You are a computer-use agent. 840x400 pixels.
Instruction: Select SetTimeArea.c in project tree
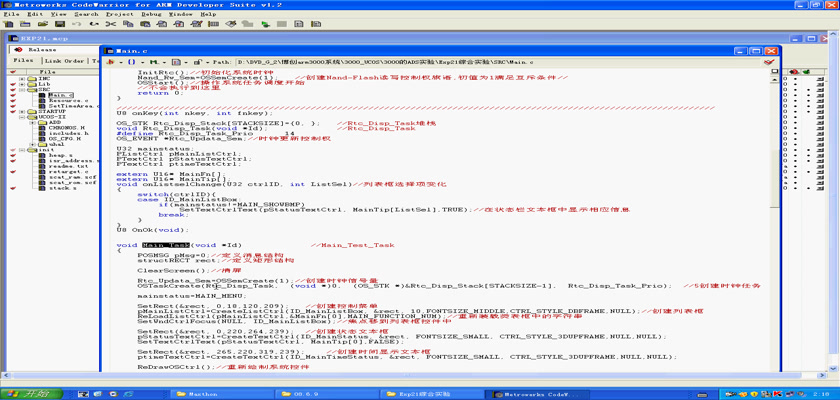(x=73, y=106)
